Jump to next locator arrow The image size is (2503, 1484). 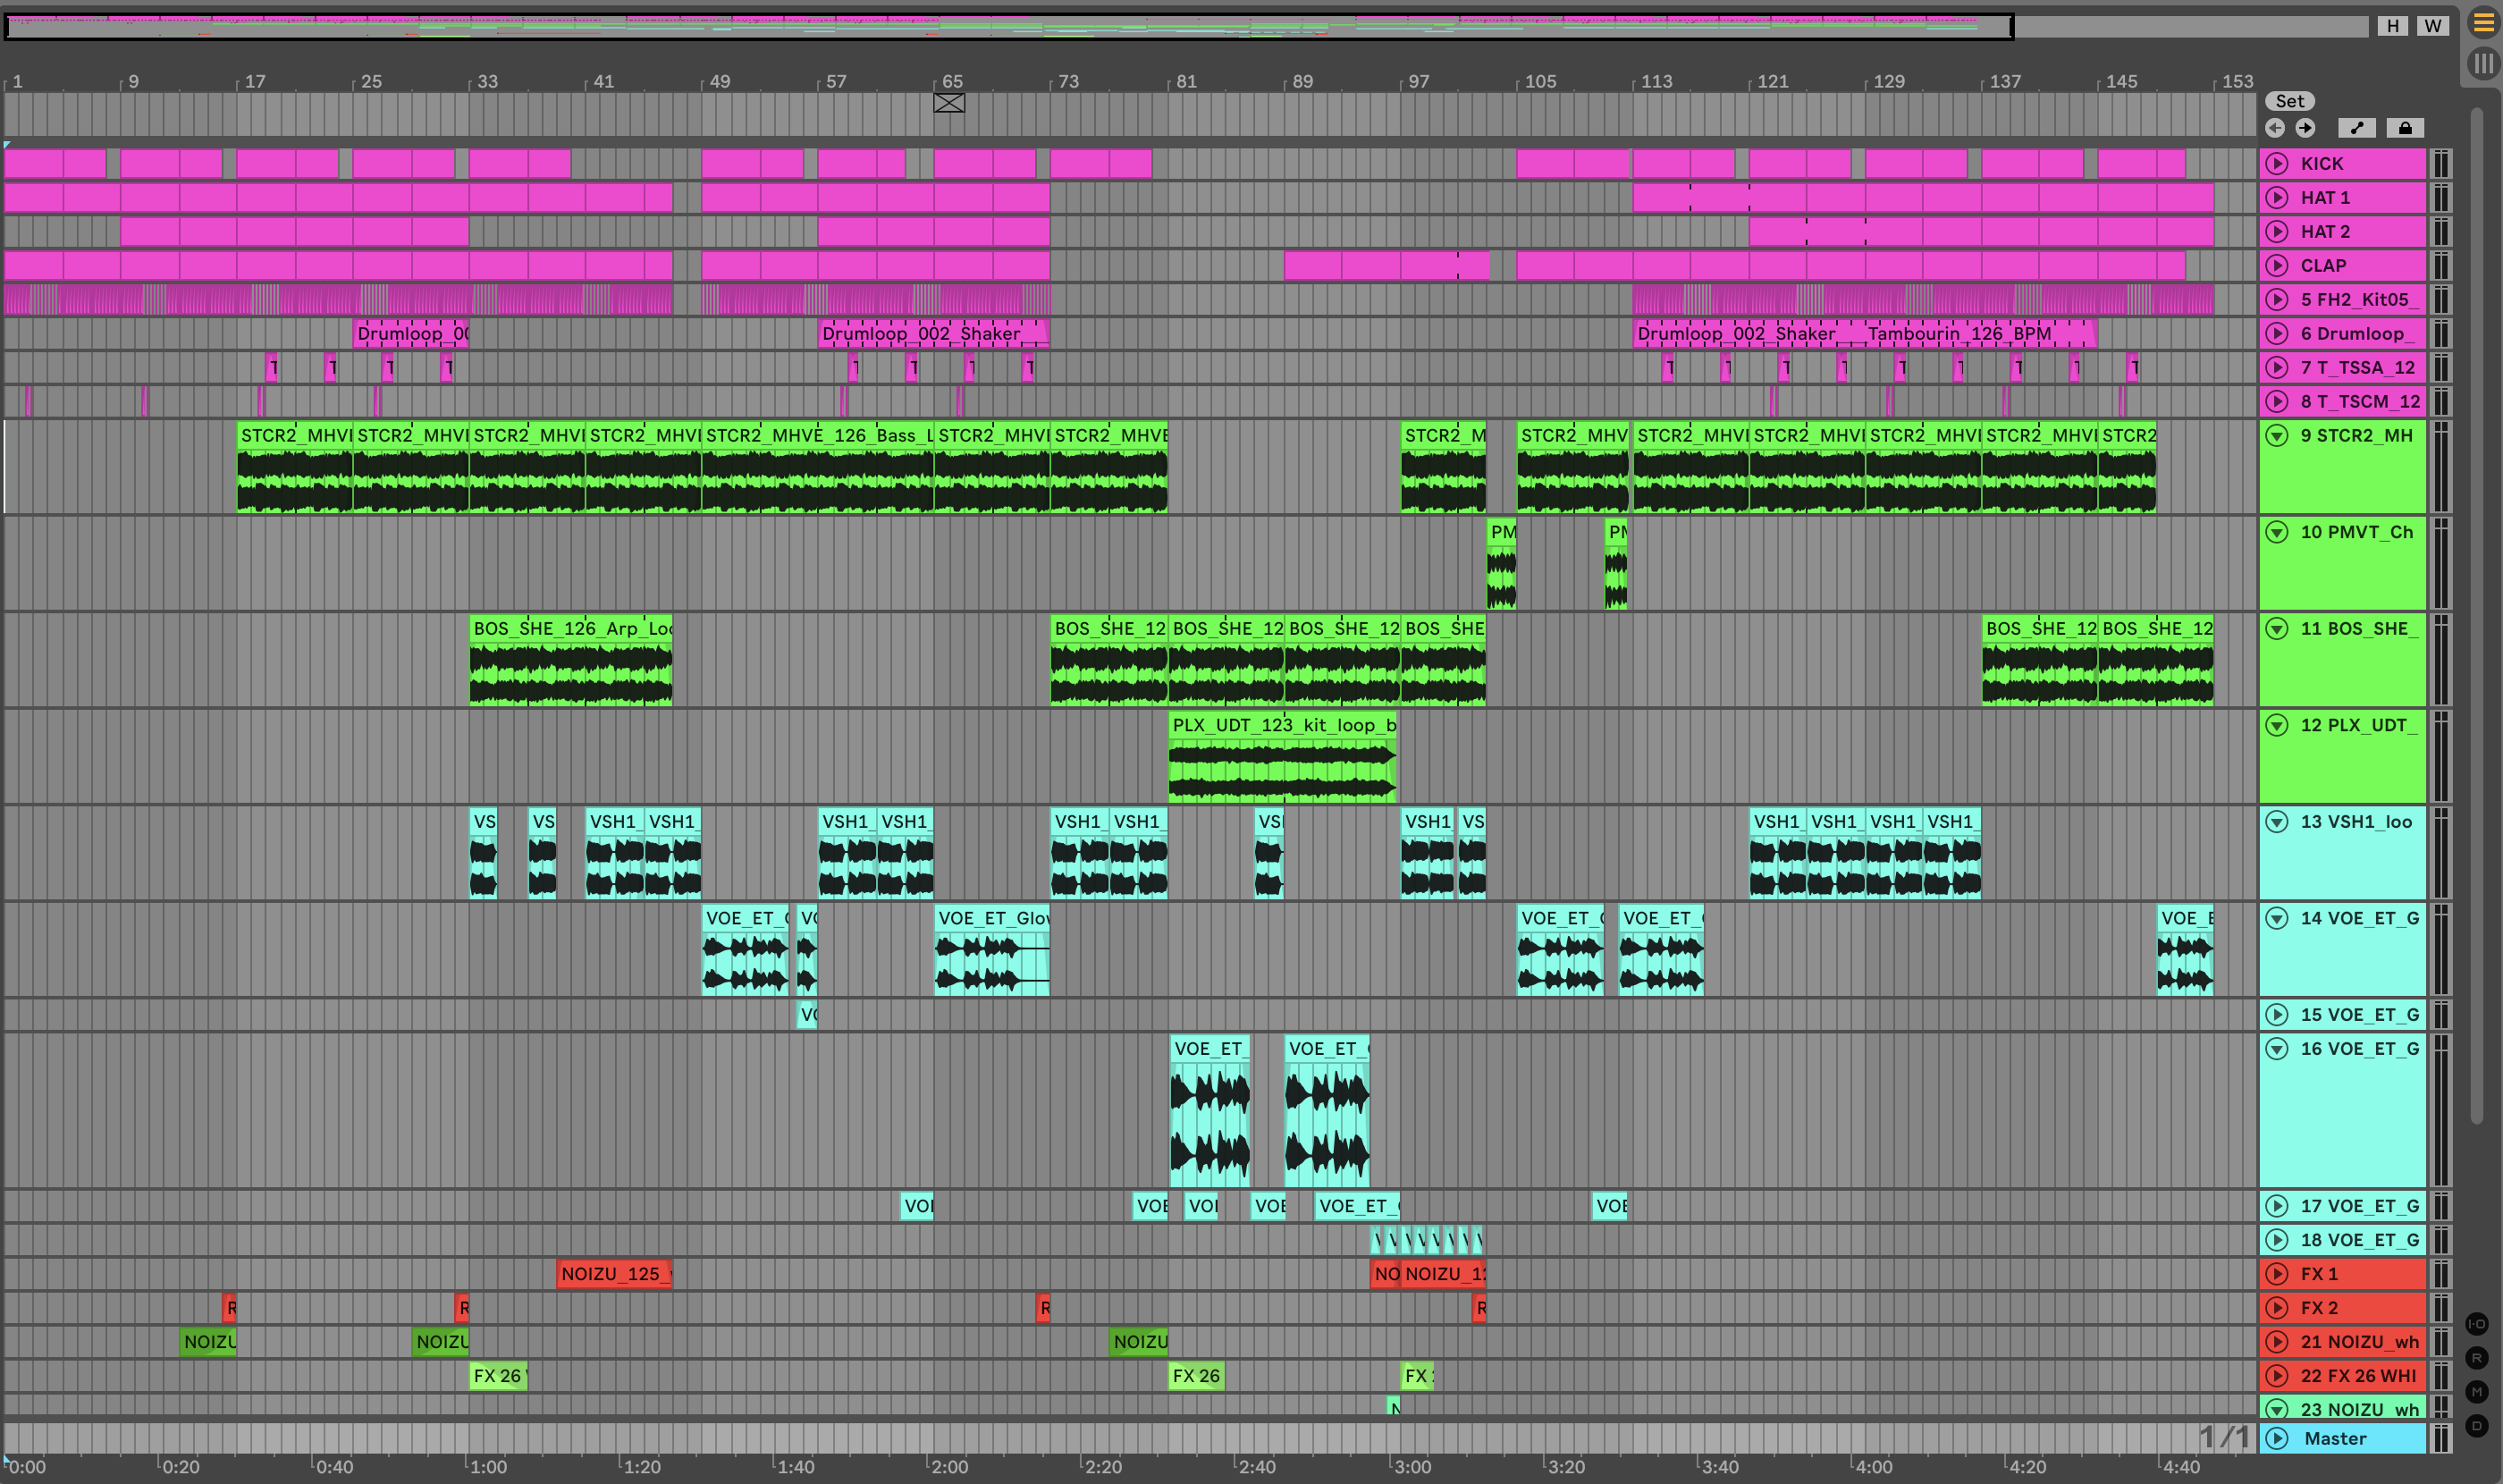click(x=2305, y=128)
